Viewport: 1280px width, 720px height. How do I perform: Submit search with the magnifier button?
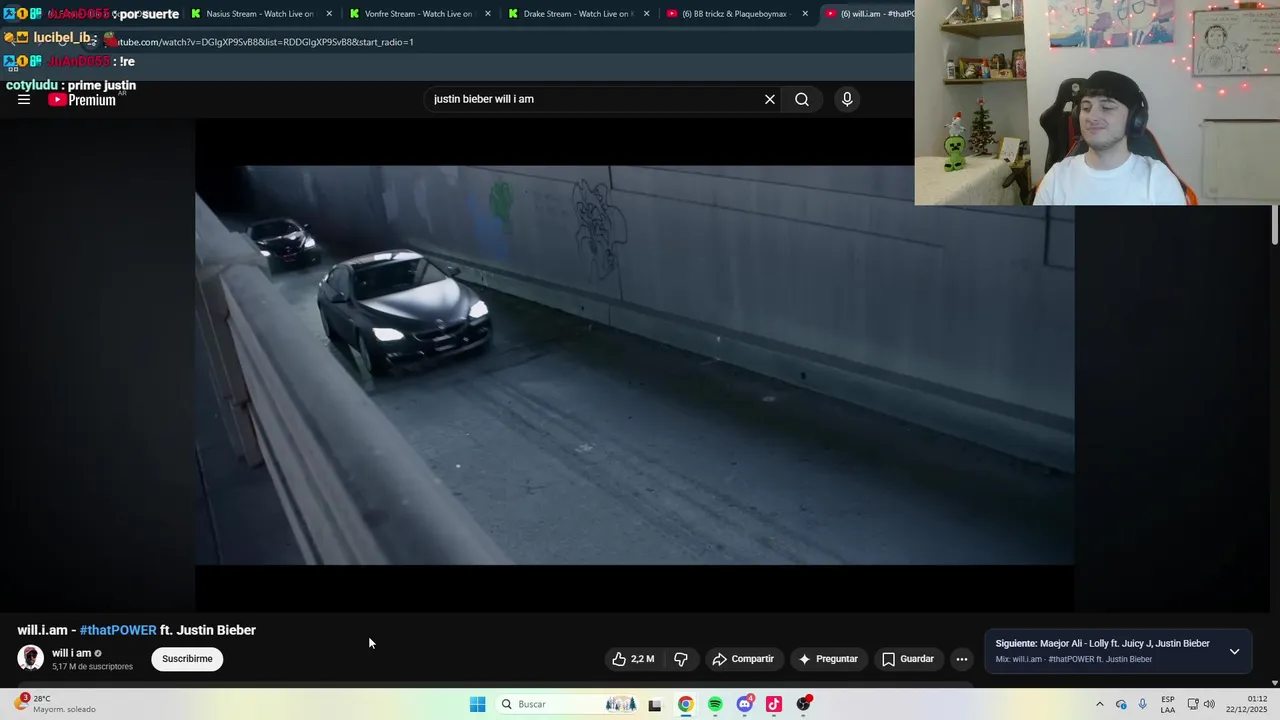(x=802, y=99)
